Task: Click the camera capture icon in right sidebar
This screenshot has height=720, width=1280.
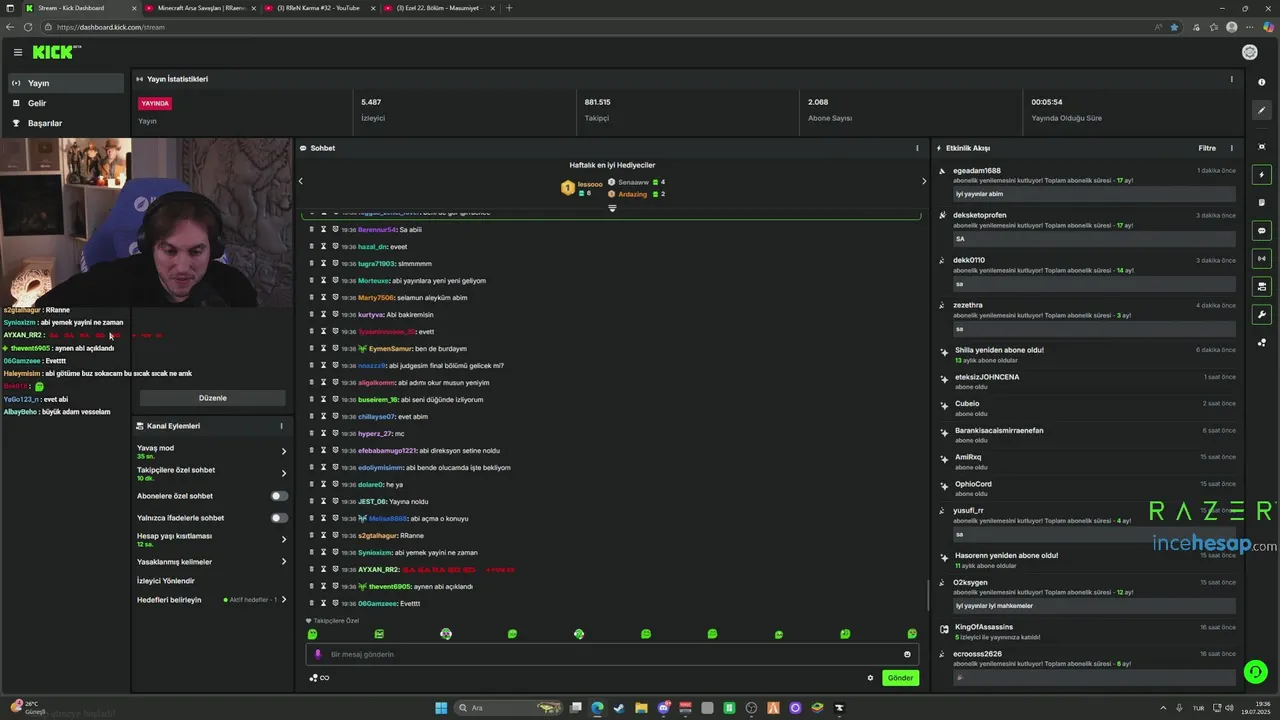Action: 1262,147
